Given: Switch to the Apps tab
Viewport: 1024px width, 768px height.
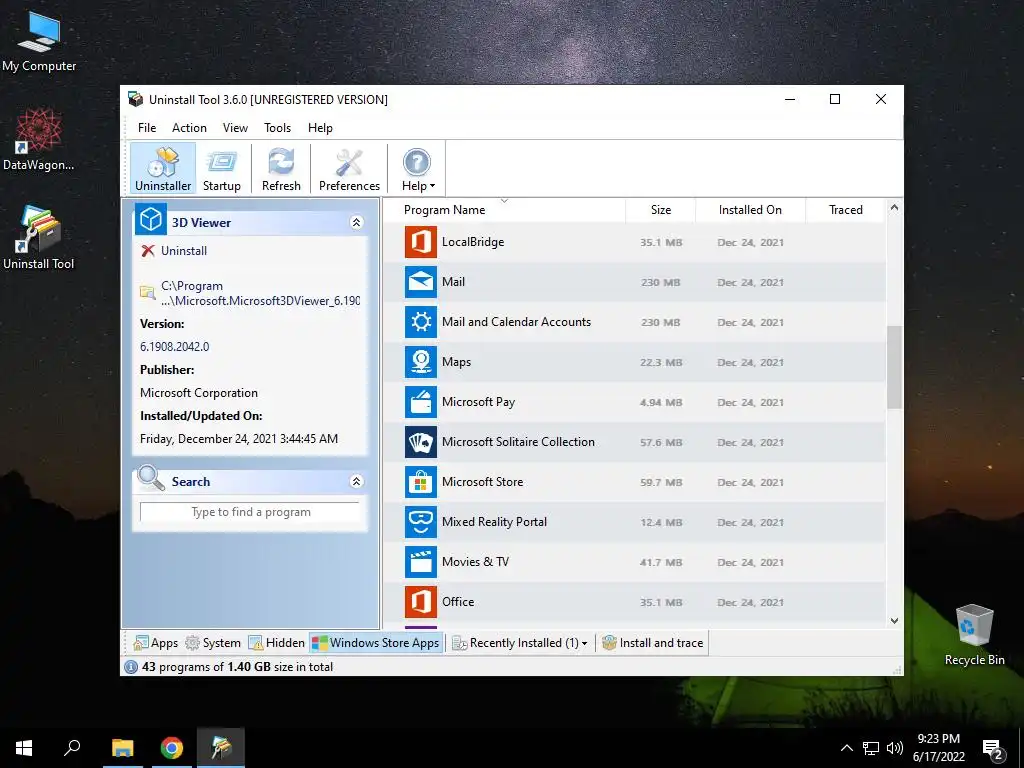Looking at the screenshot, I should (155, 643).
